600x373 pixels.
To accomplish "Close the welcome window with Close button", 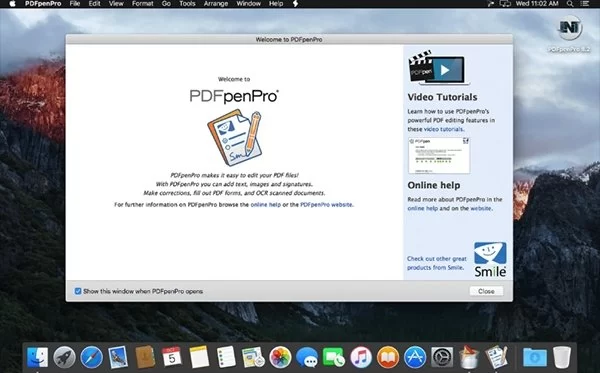I will [486, 291].
